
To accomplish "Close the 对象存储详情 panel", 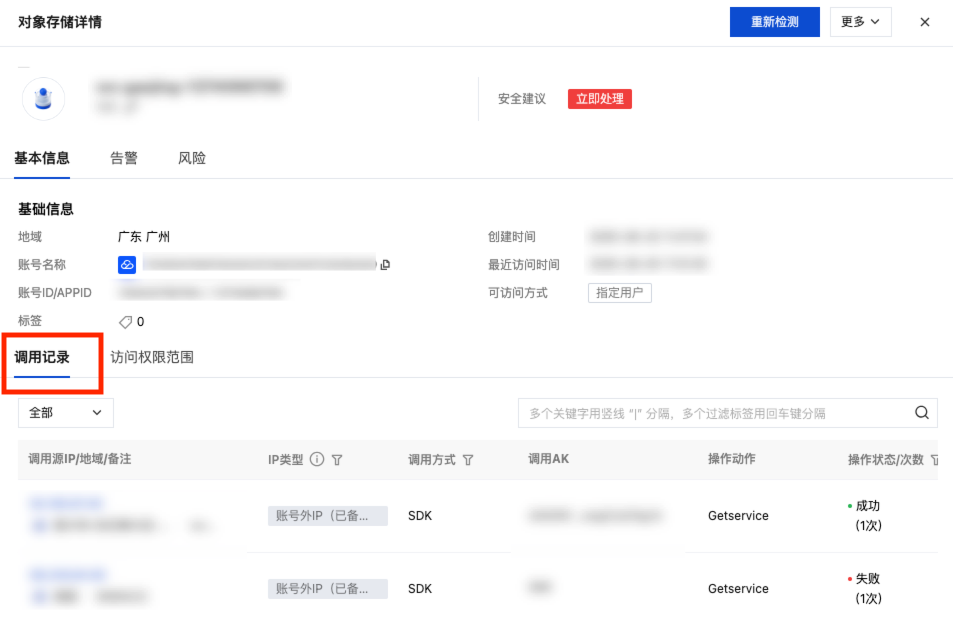I will coord(925,22).
